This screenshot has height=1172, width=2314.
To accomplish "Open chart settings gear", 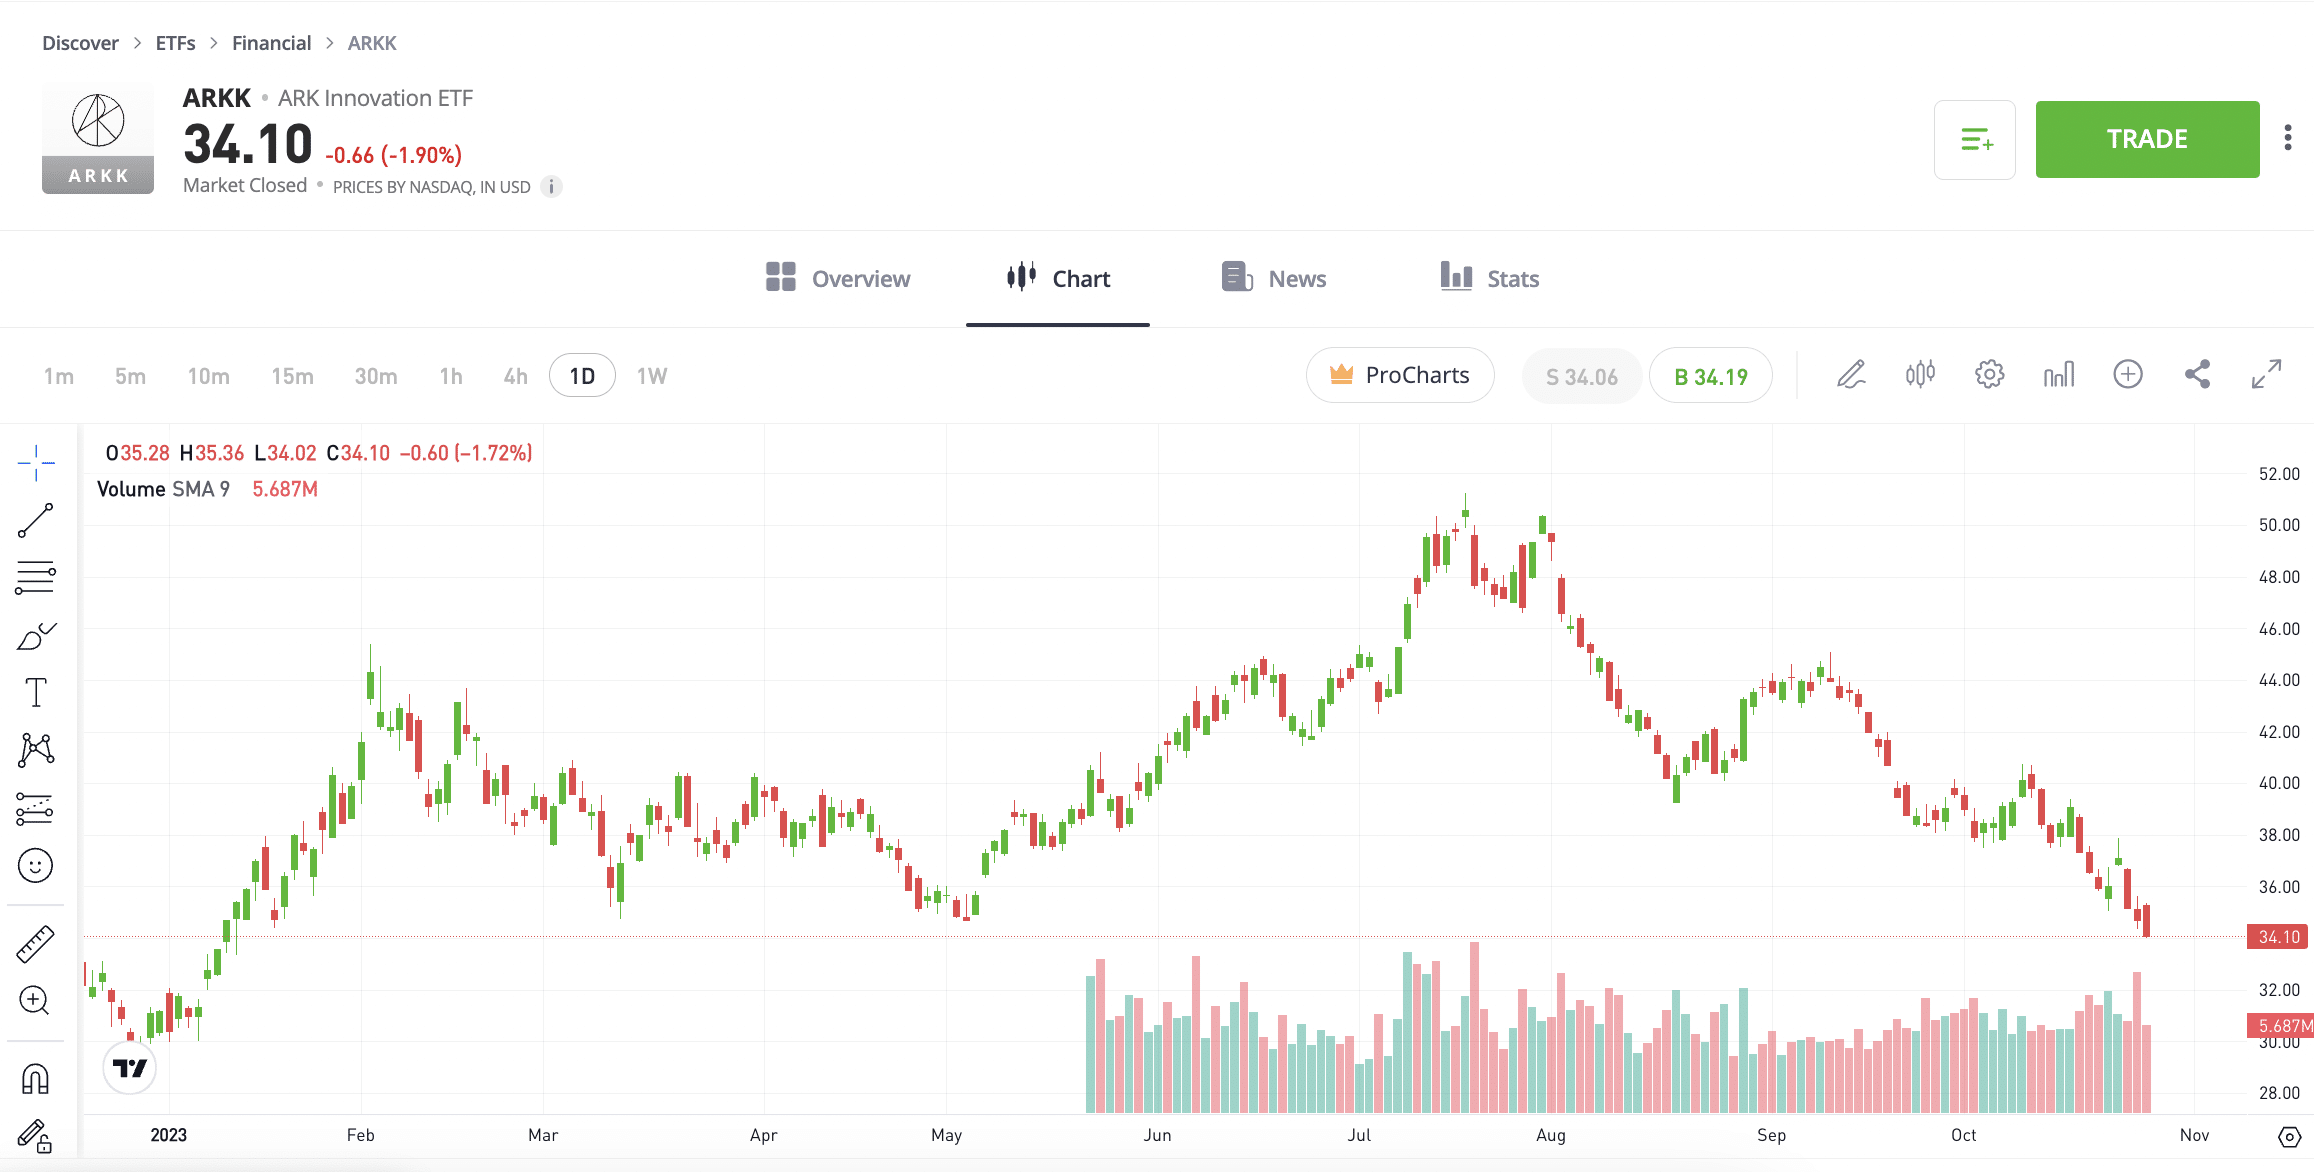I will [x=1990, y=375].
